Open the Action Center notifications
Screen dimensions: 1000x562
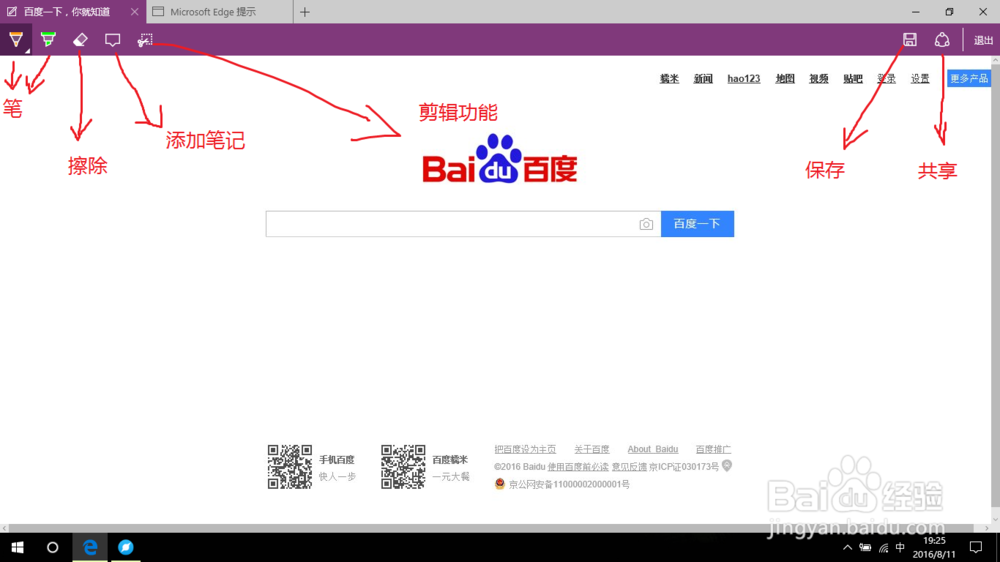(976, 547)
